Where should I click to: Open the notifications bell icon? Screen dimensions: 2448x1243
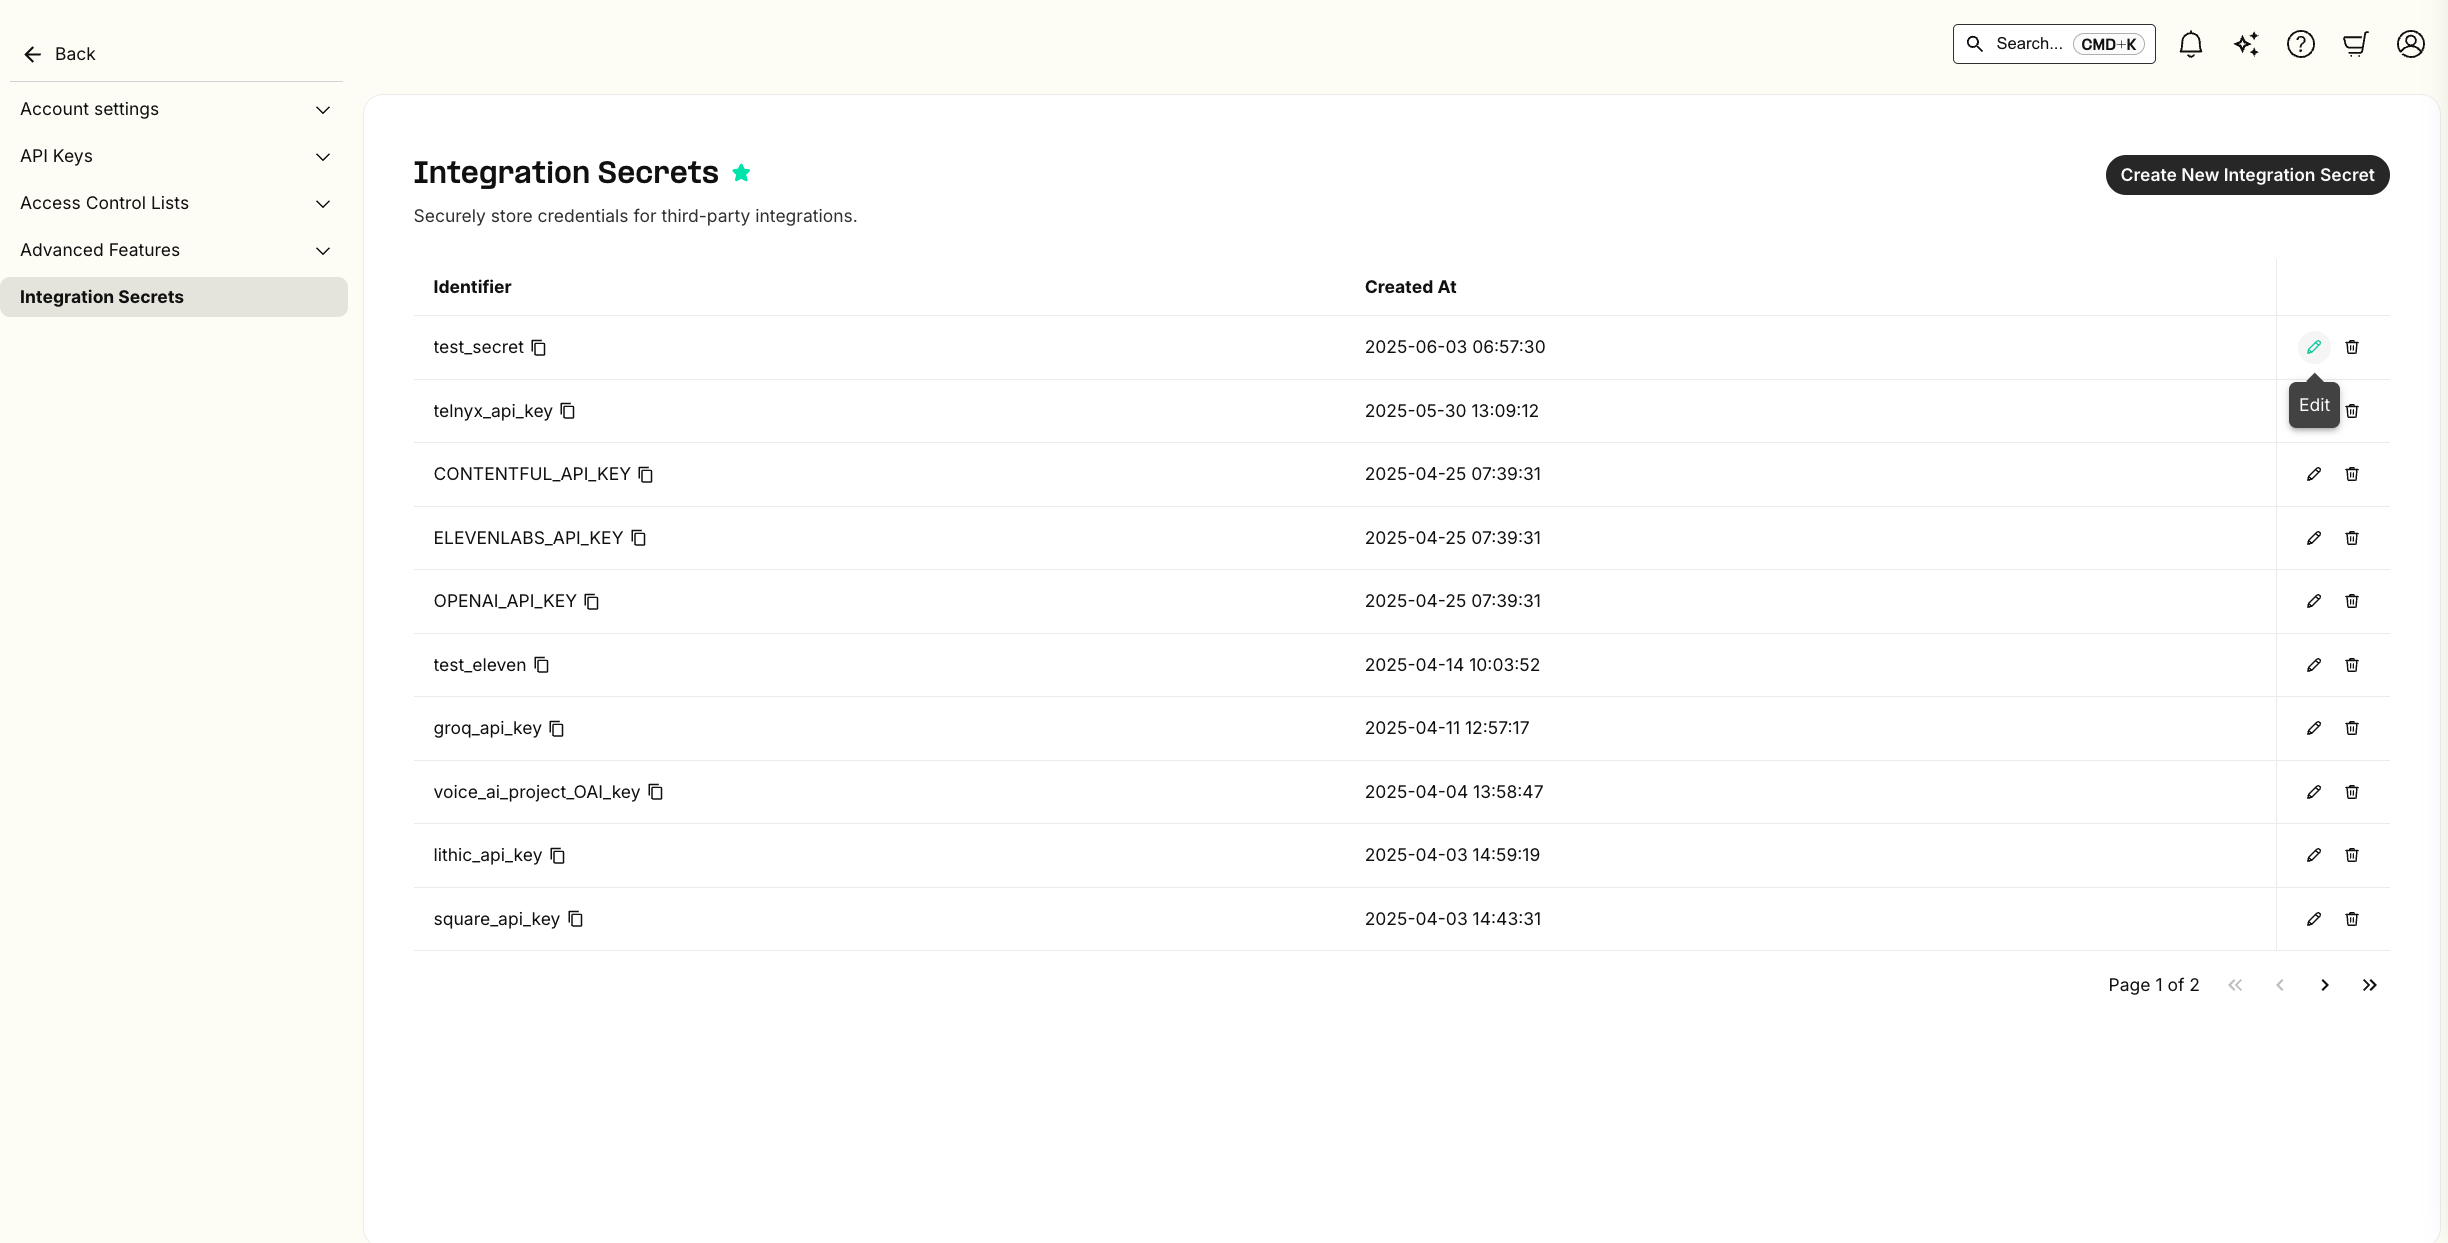(x=2190, y=44)
